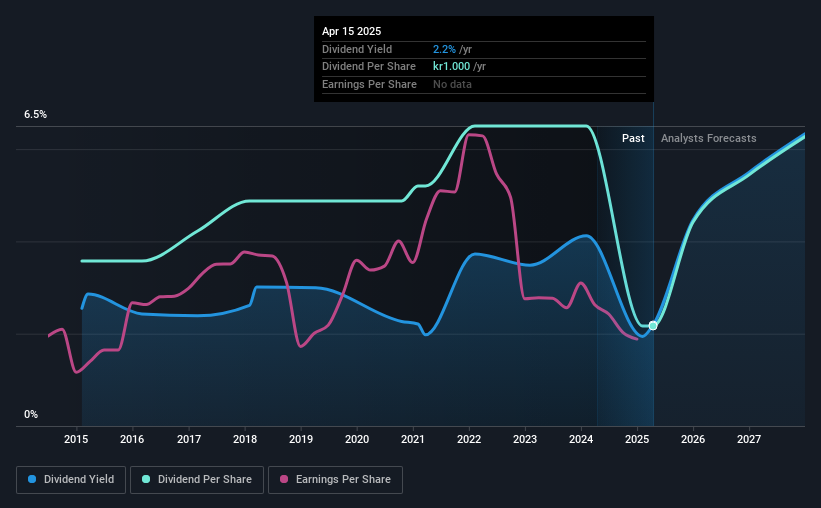Click the 6.5% y-axis label
This screenshot has width=821, height=508.
tap(35, 115)
